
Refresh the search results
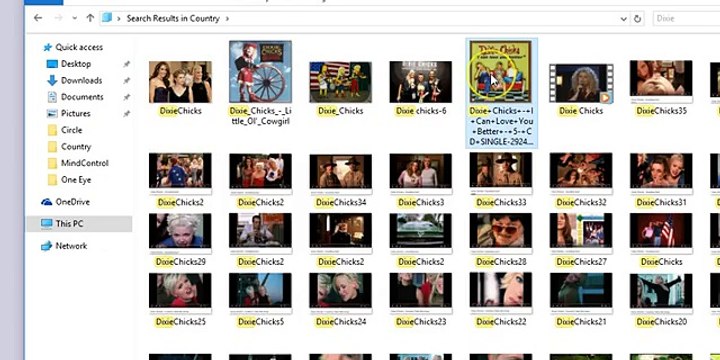(637, 19)
